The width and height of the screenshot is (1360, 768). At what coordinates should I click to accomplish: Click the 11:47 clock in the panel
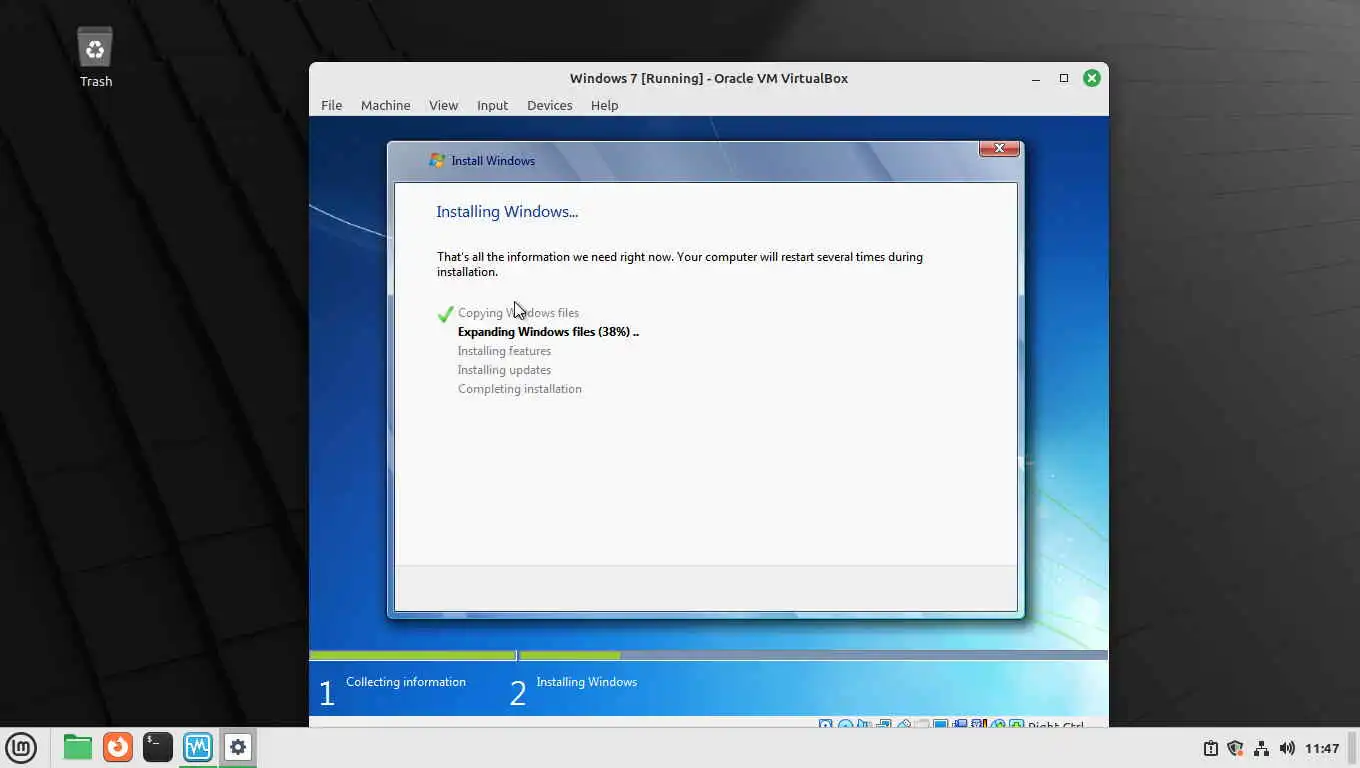coord(1322,748)
